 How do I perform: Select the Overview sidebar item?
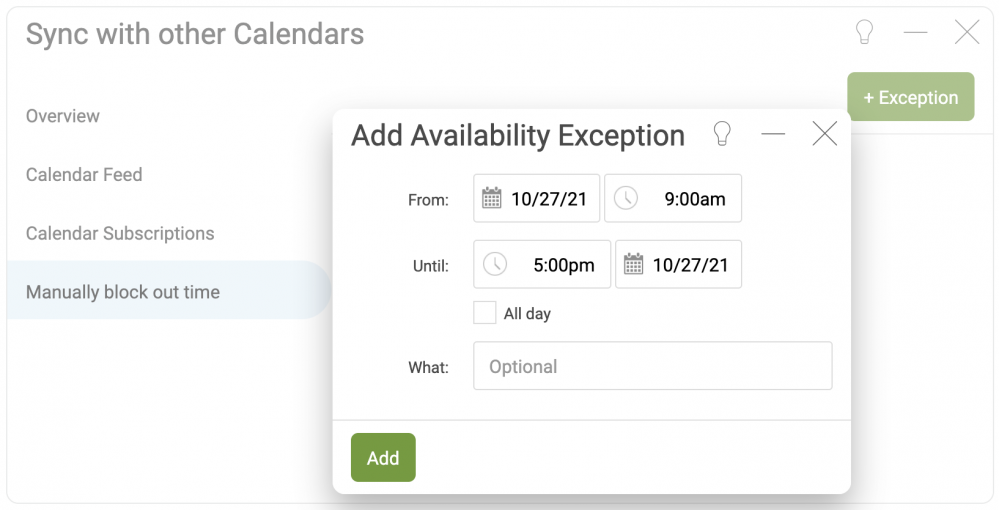pyautogui.click(x=62, y=116)
